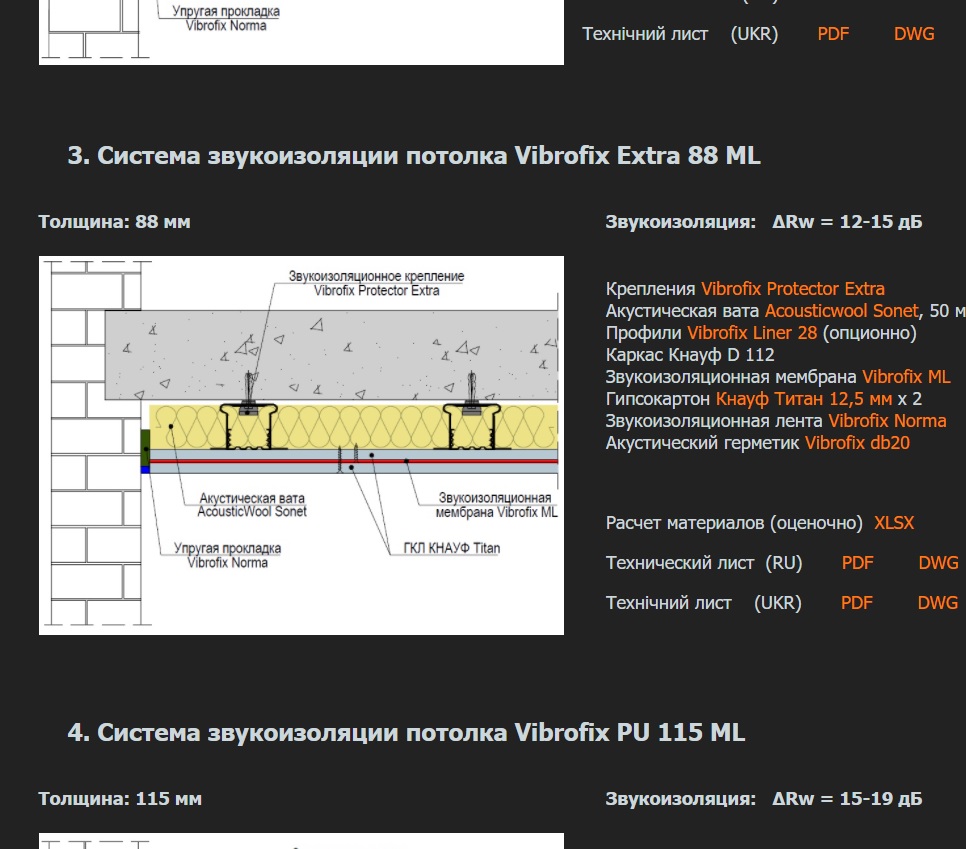966x849 pixels.
Task: Go to Vibrofix db20 sealant link
Action: (857, 443)
